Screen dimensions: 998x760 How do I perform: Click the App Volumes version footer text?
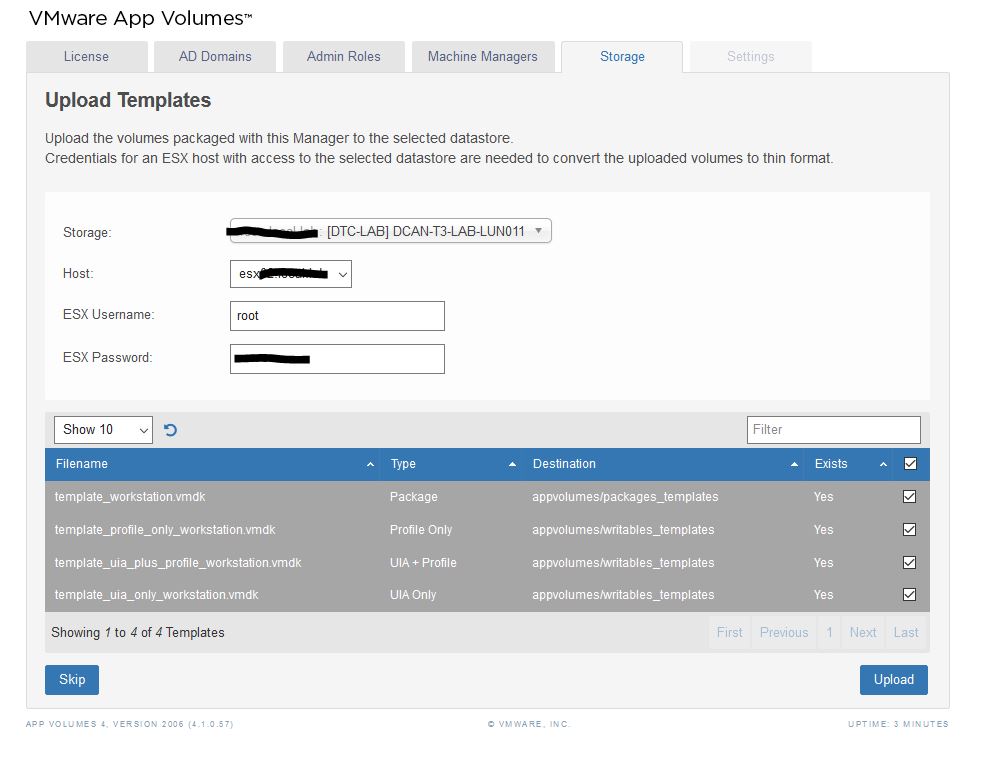tap(130, 724)
